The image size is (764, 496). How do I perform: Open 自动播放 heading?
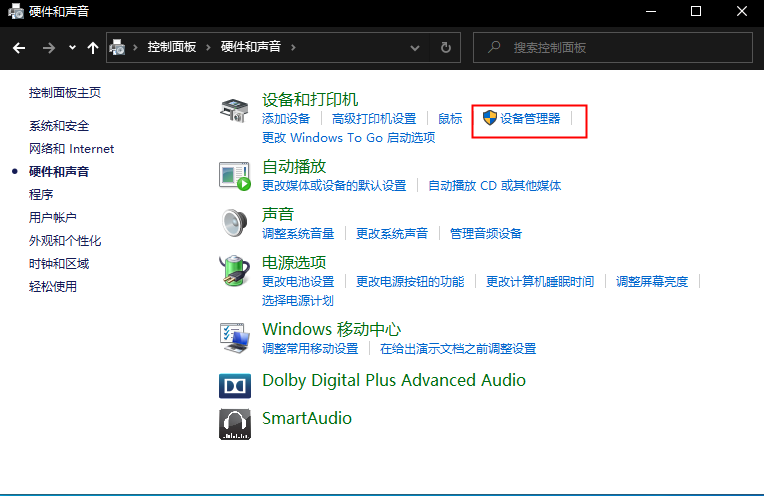tap(294, 166)
